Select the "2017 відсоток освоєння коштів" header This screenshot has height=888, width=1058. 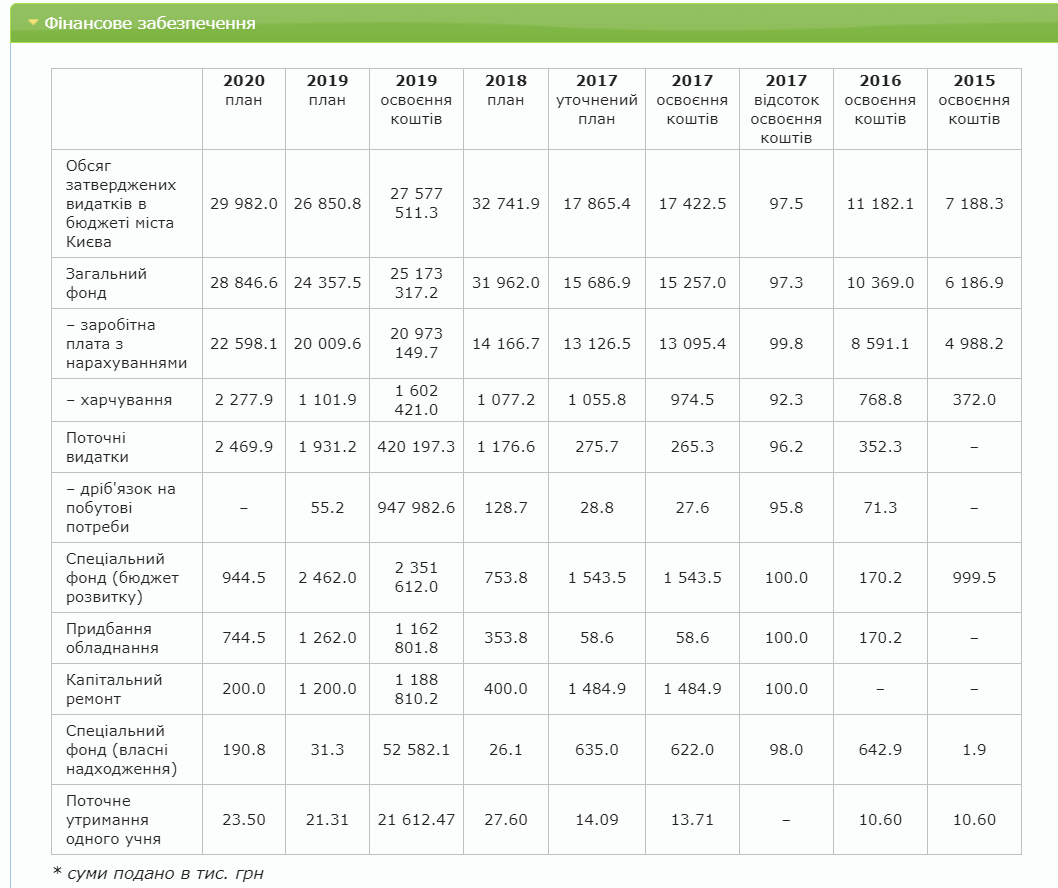pos(785,109)
